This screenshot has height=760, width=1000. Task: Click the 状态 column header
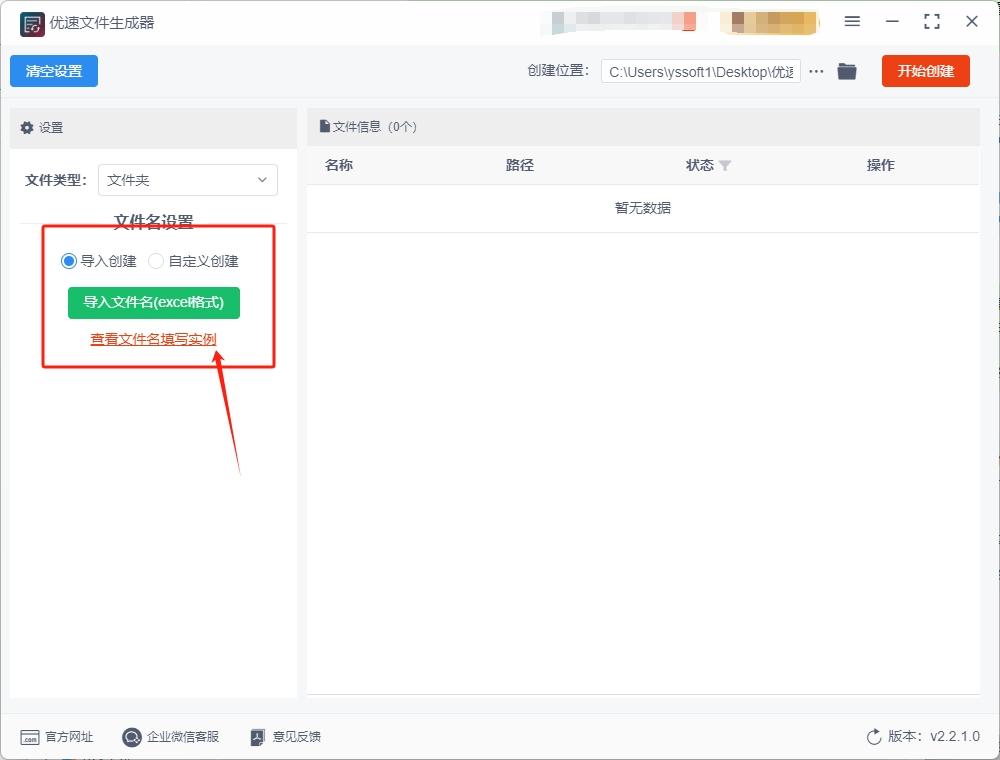pos(700,165)
